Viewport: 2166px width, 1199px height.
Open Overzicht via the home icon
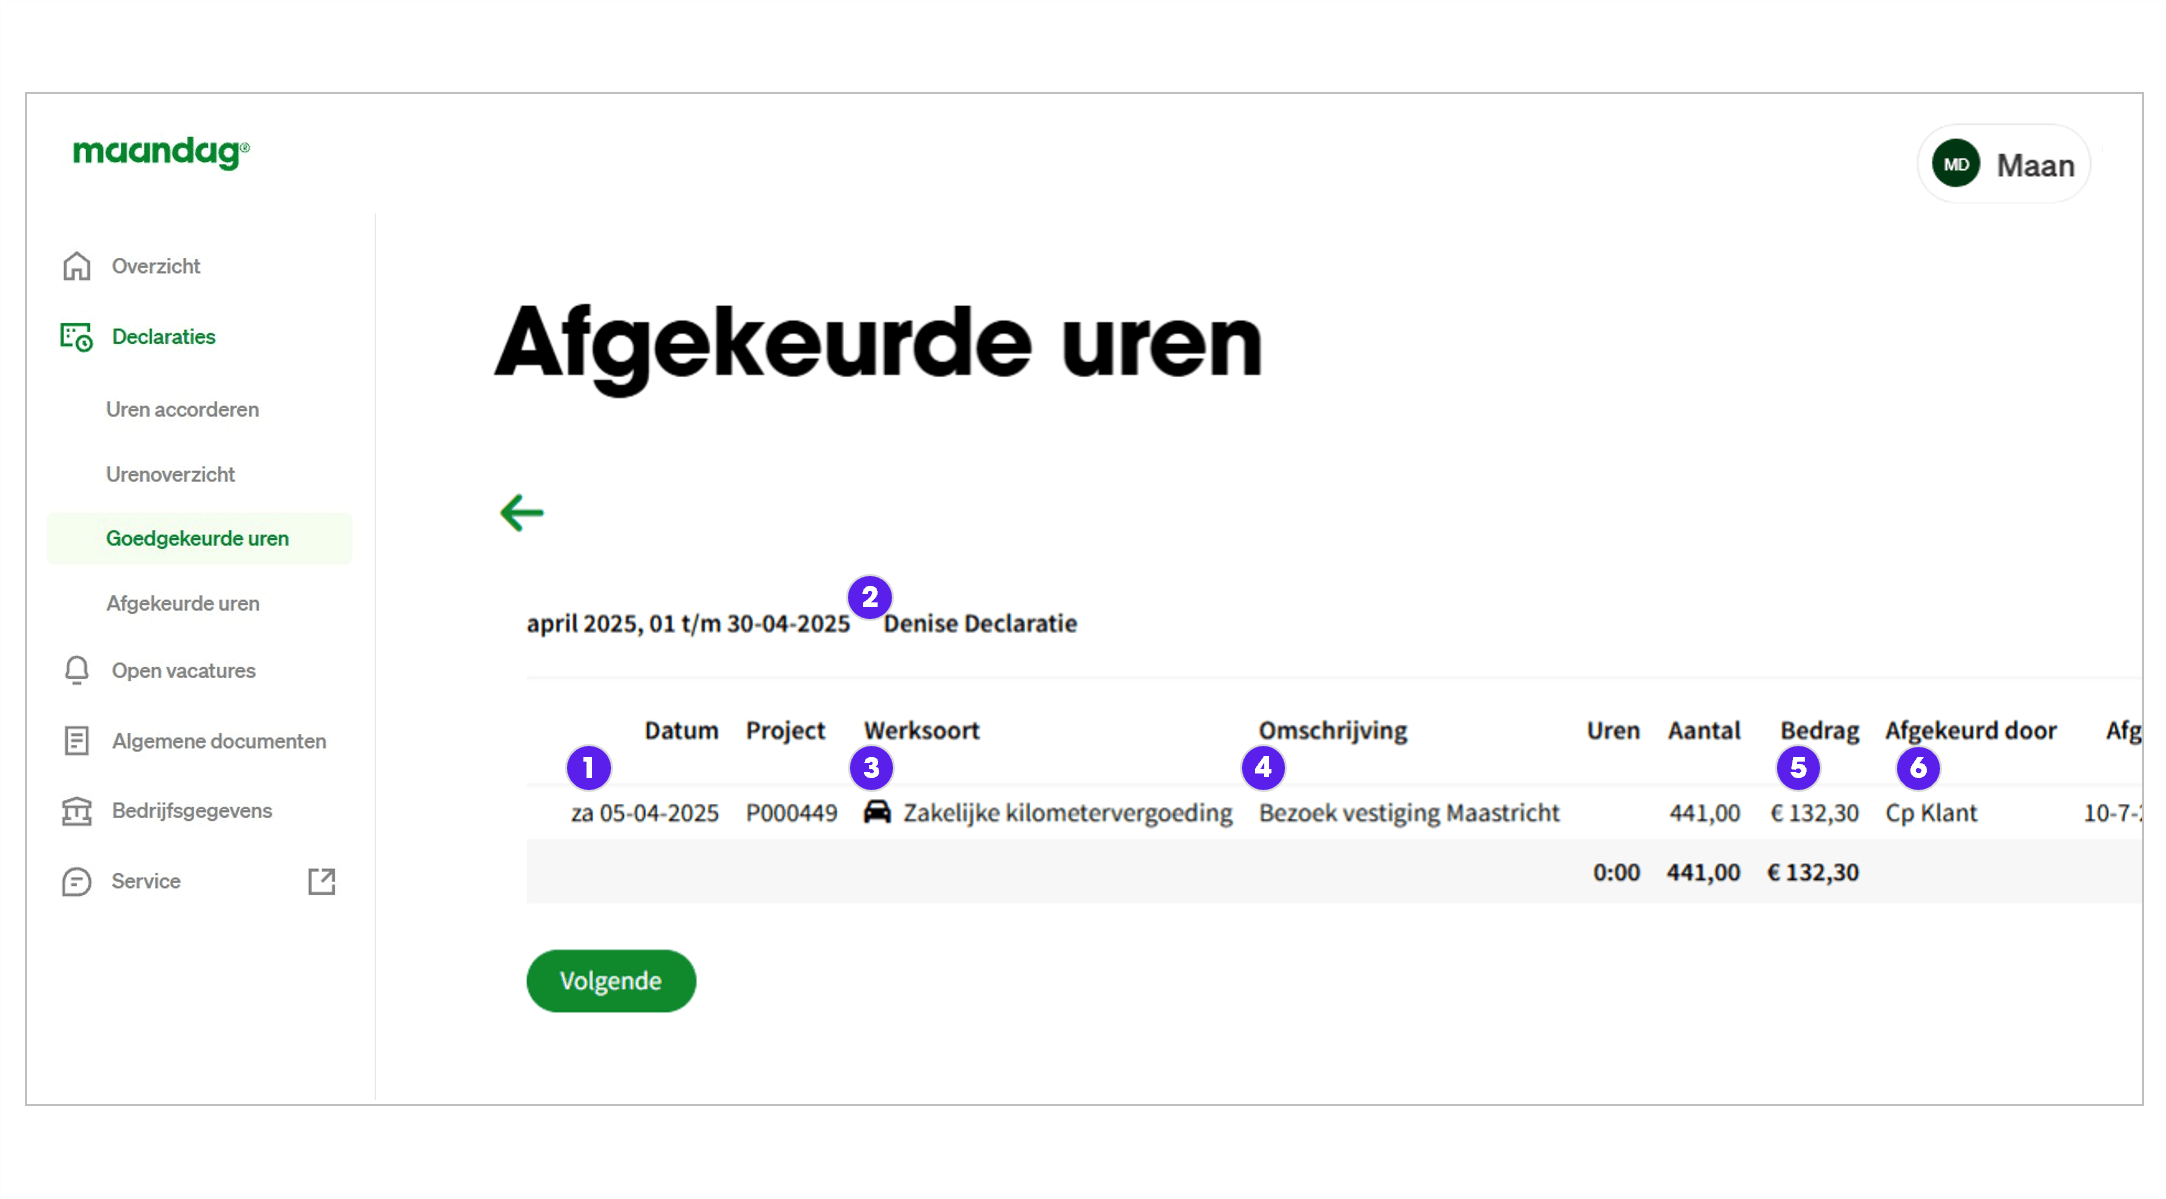(75, 265)
